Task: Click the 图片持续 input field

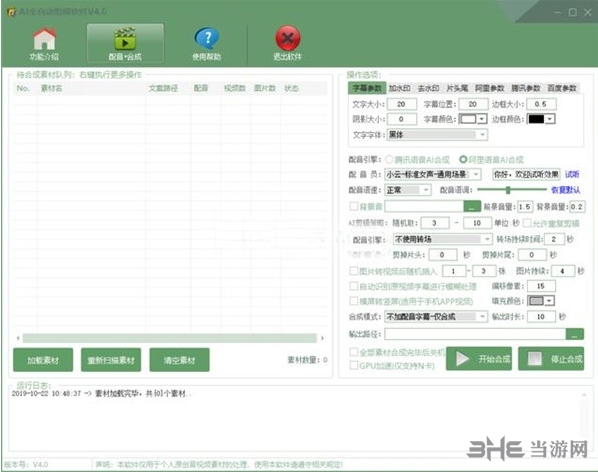Action: 562,271
